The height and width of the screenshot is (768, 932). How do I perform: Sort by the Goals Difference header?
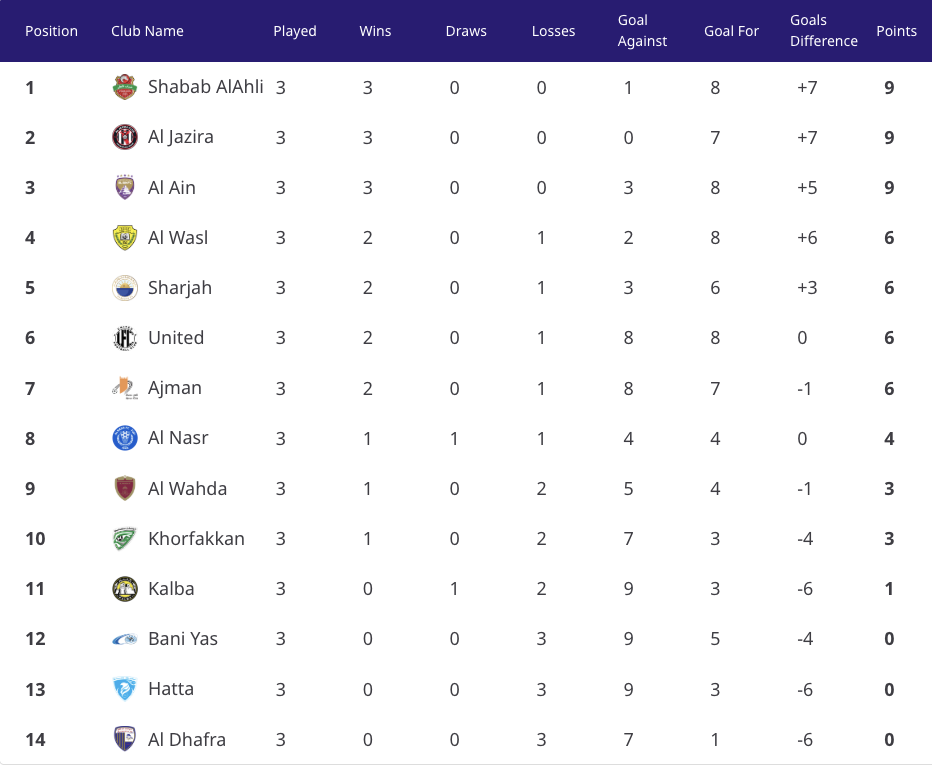[824, 30]
